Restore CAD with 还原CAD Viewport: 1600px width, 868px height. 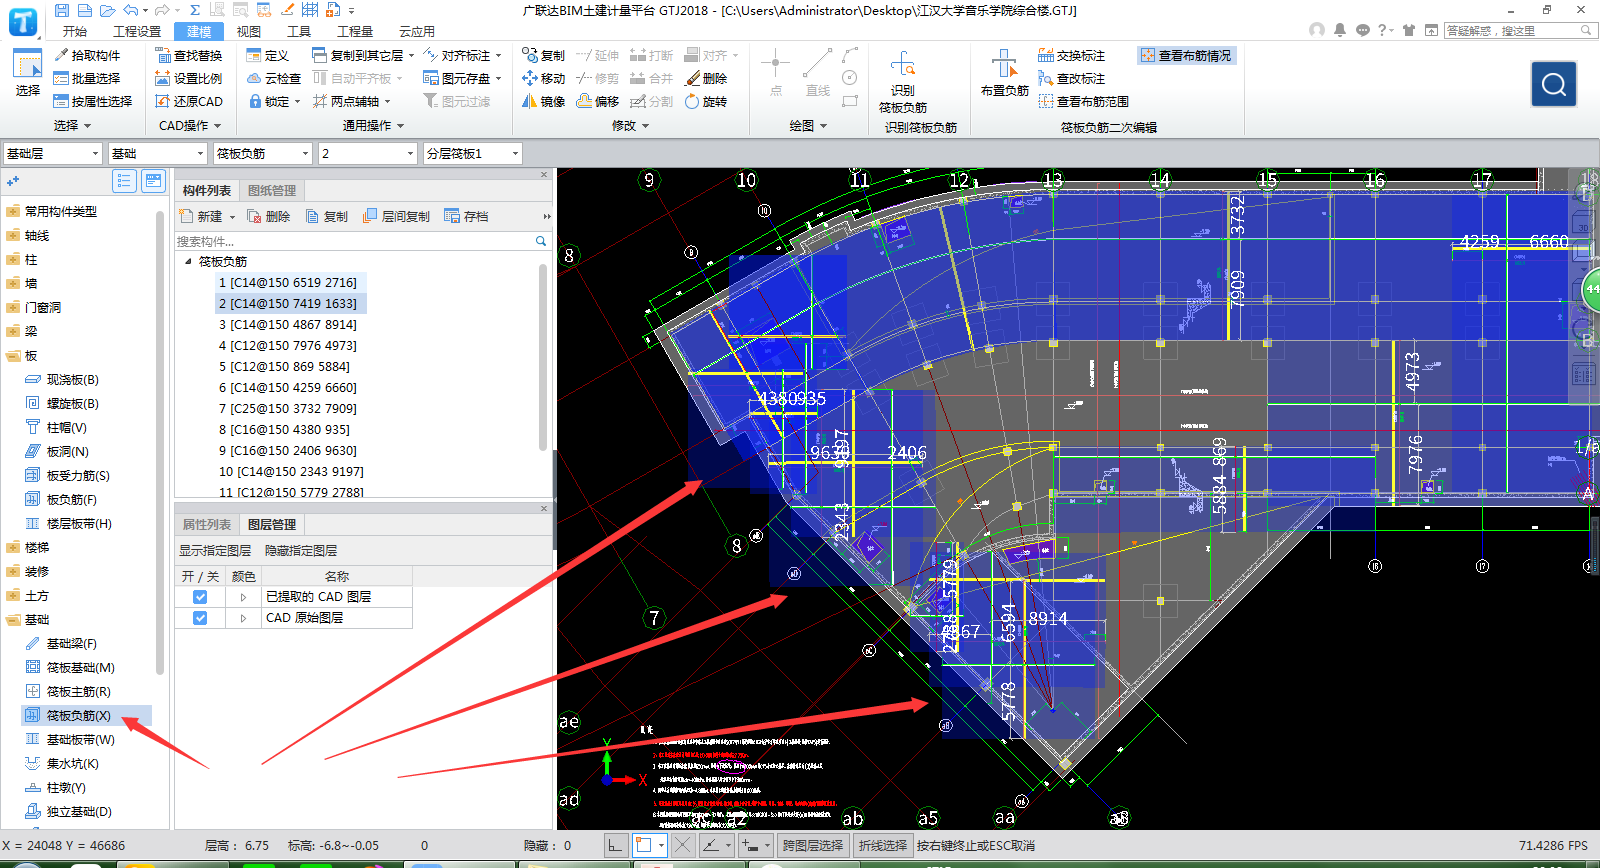(x=189, y=101)
